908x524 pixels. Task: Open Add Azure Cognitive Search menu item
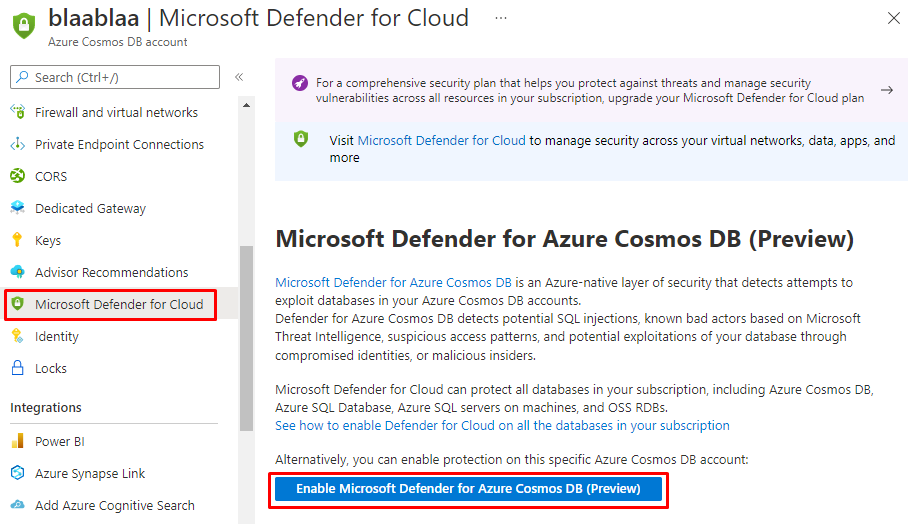[114, 505]
